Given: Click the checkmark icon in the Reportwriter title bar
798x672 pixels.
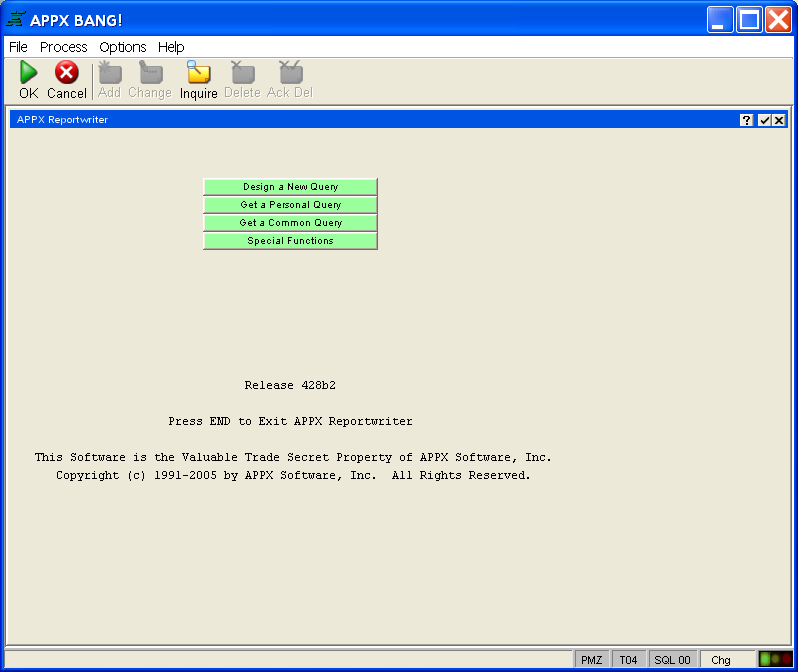Looking at the screenshot, I should coord(764,120).
